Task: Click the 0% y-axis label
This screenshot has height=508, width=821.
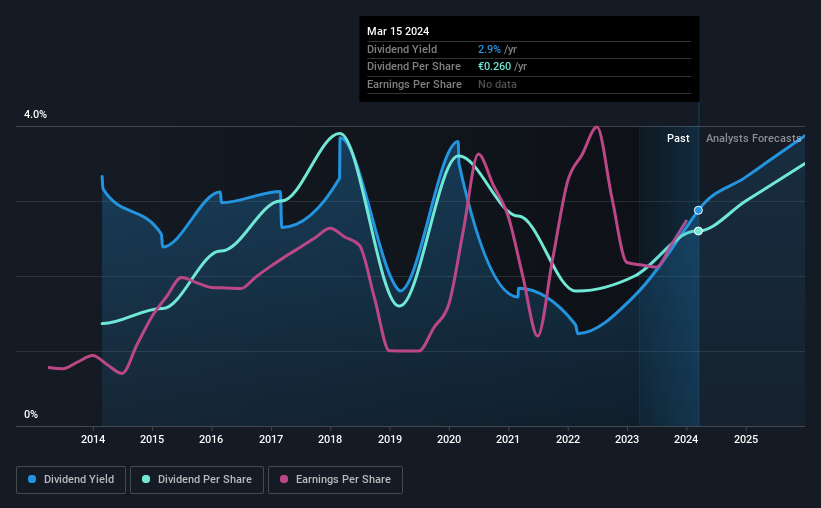Action: point(31,415)
